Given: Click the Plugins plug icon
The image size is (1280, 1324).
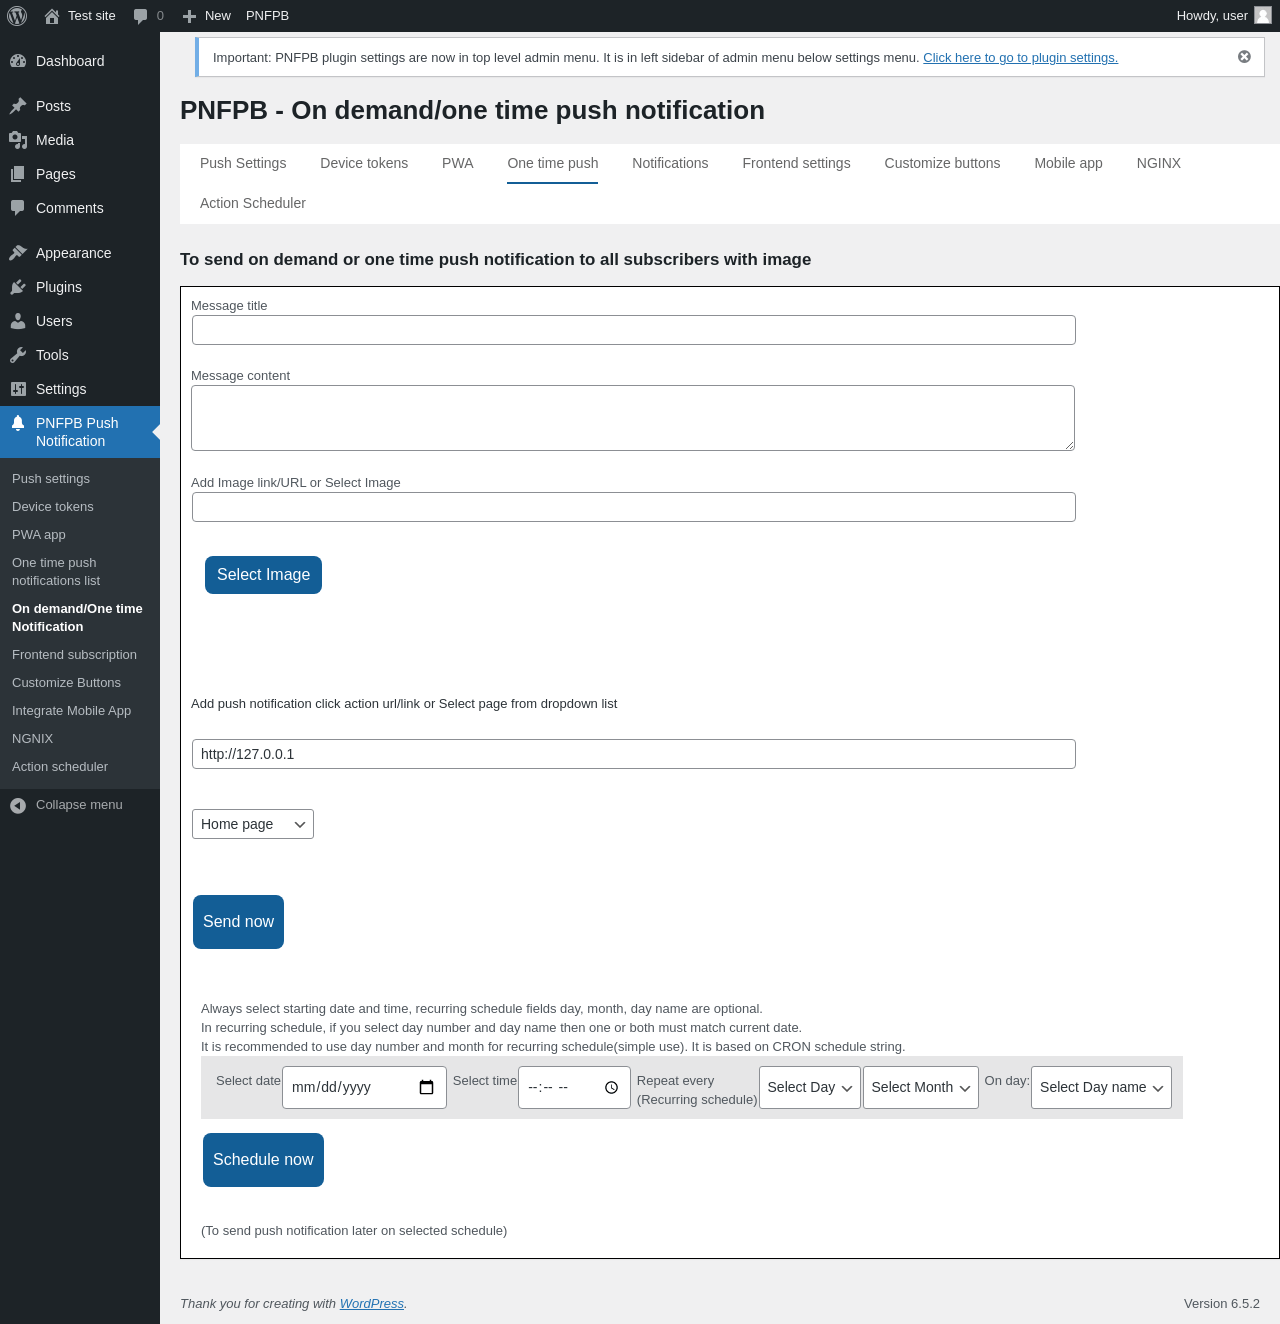Looking at the screenshot, I should point(18,287).
